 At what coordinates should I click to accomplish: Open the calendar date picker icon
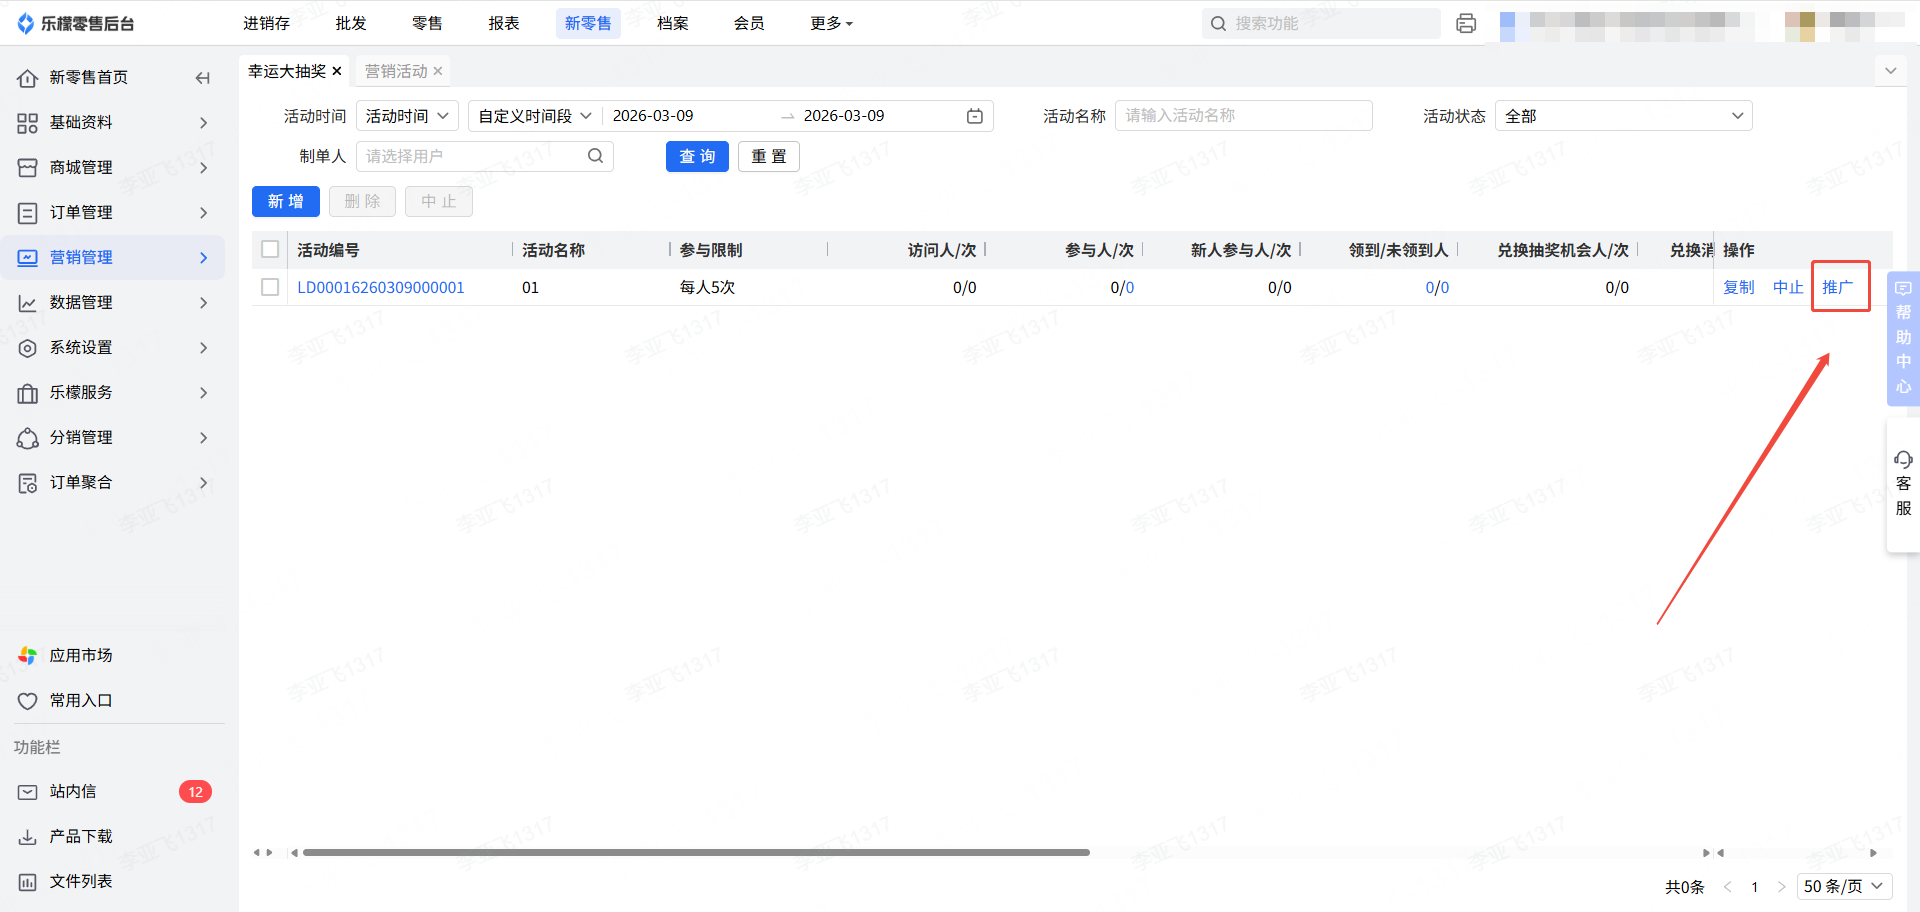(x=974, y=116)
